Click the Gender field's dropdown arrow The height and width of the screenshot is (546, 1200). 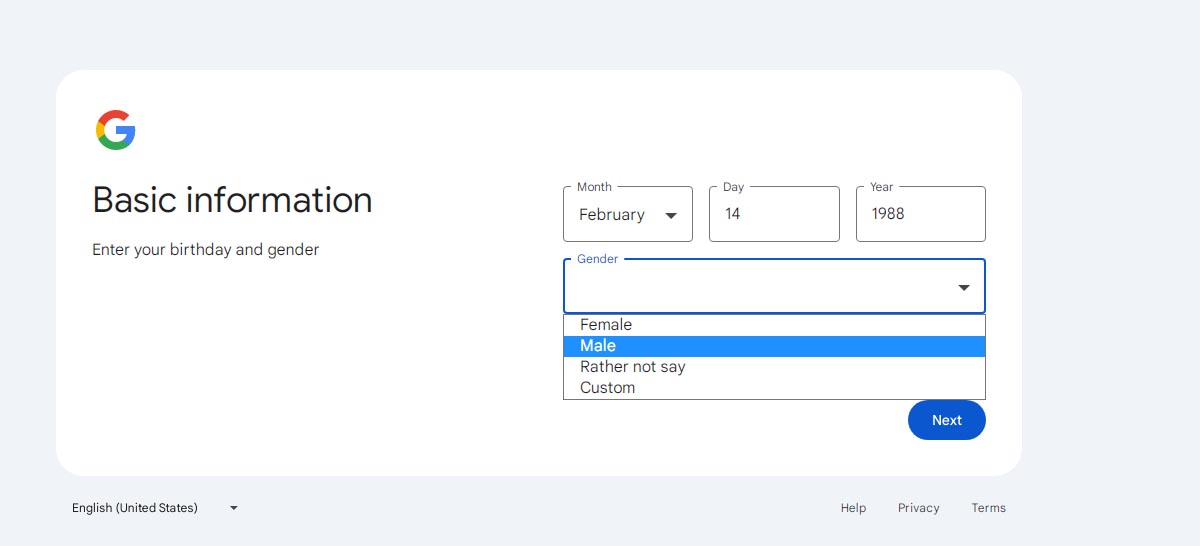(964, 288)
